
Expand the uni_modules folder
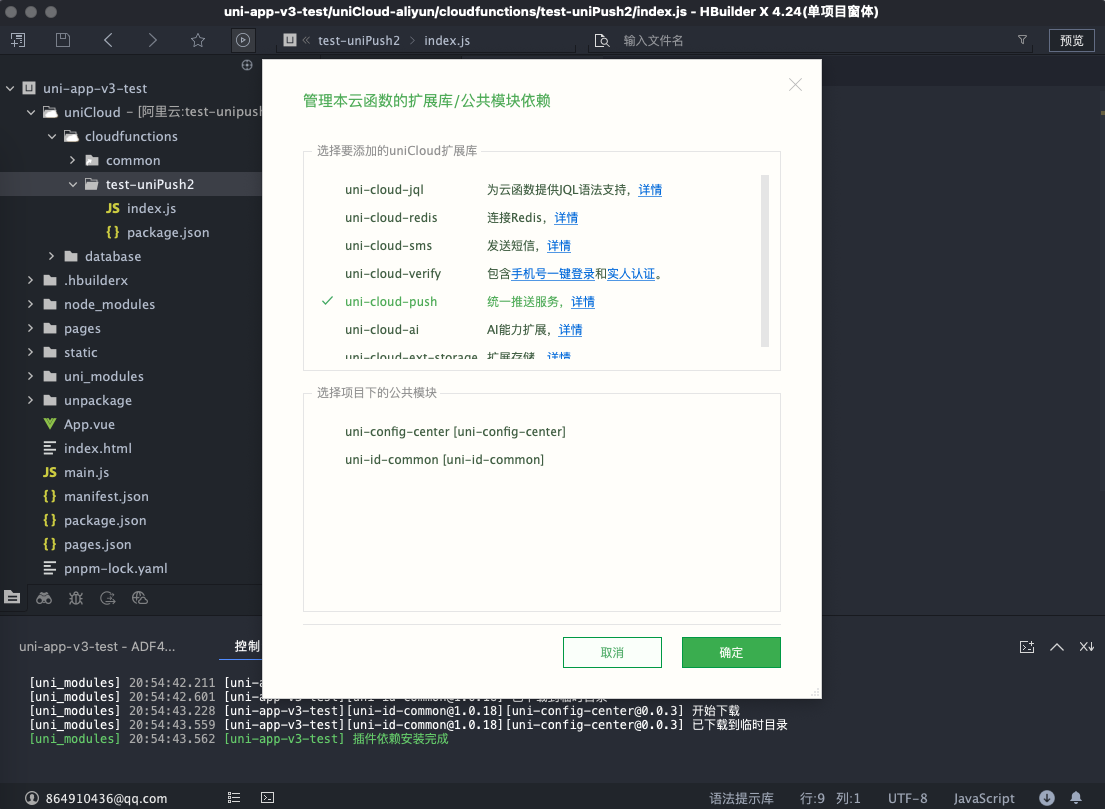[x=30, y=376]
